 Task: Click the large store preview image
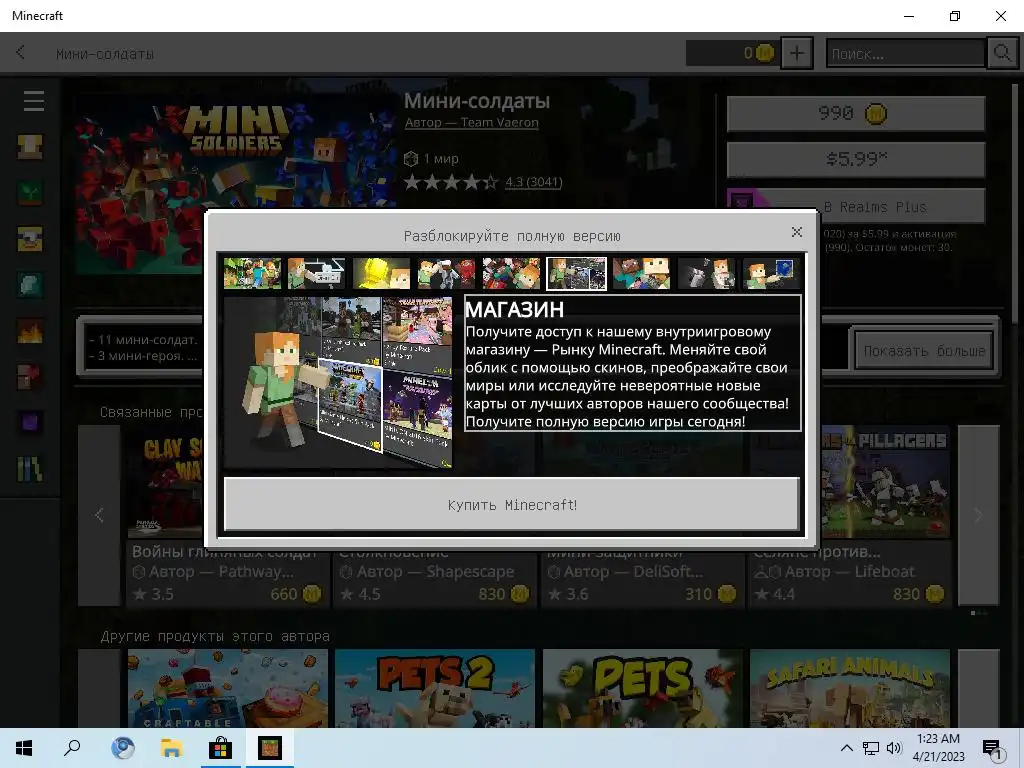click(x=338, y=383)
